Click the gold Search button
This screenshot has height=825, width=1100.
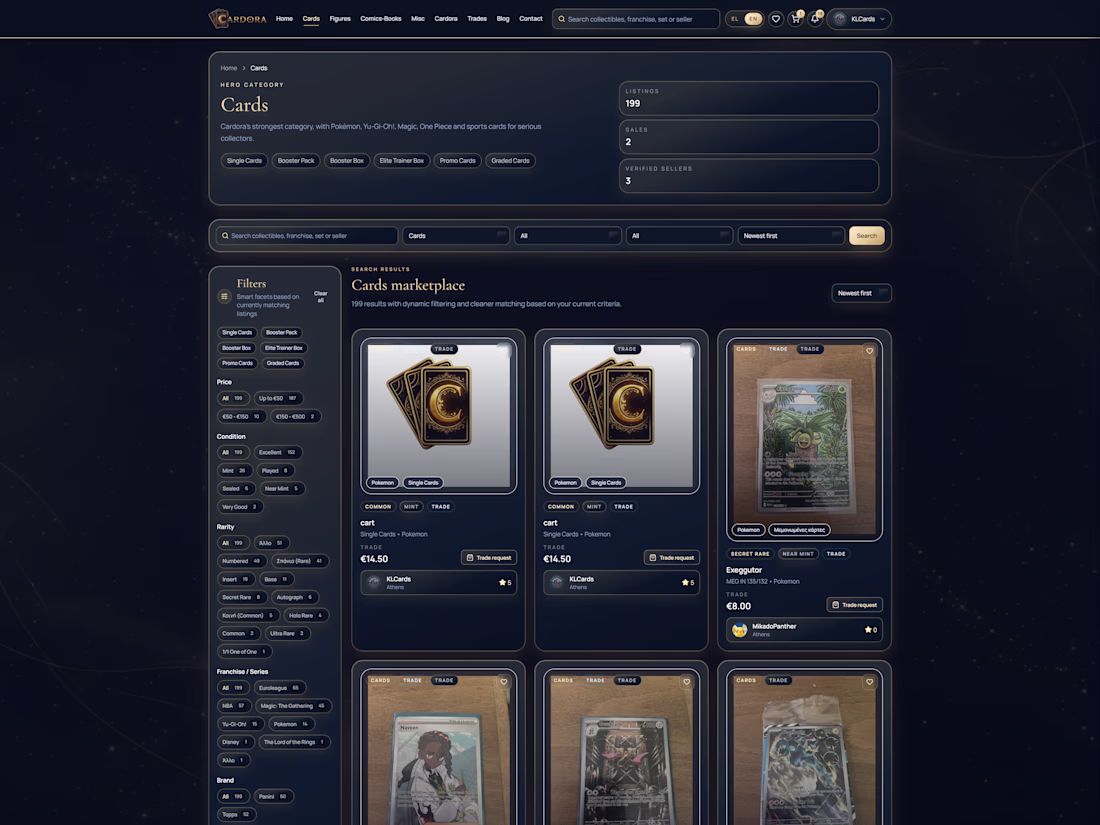pyautogui.click(x=866, y=236)
